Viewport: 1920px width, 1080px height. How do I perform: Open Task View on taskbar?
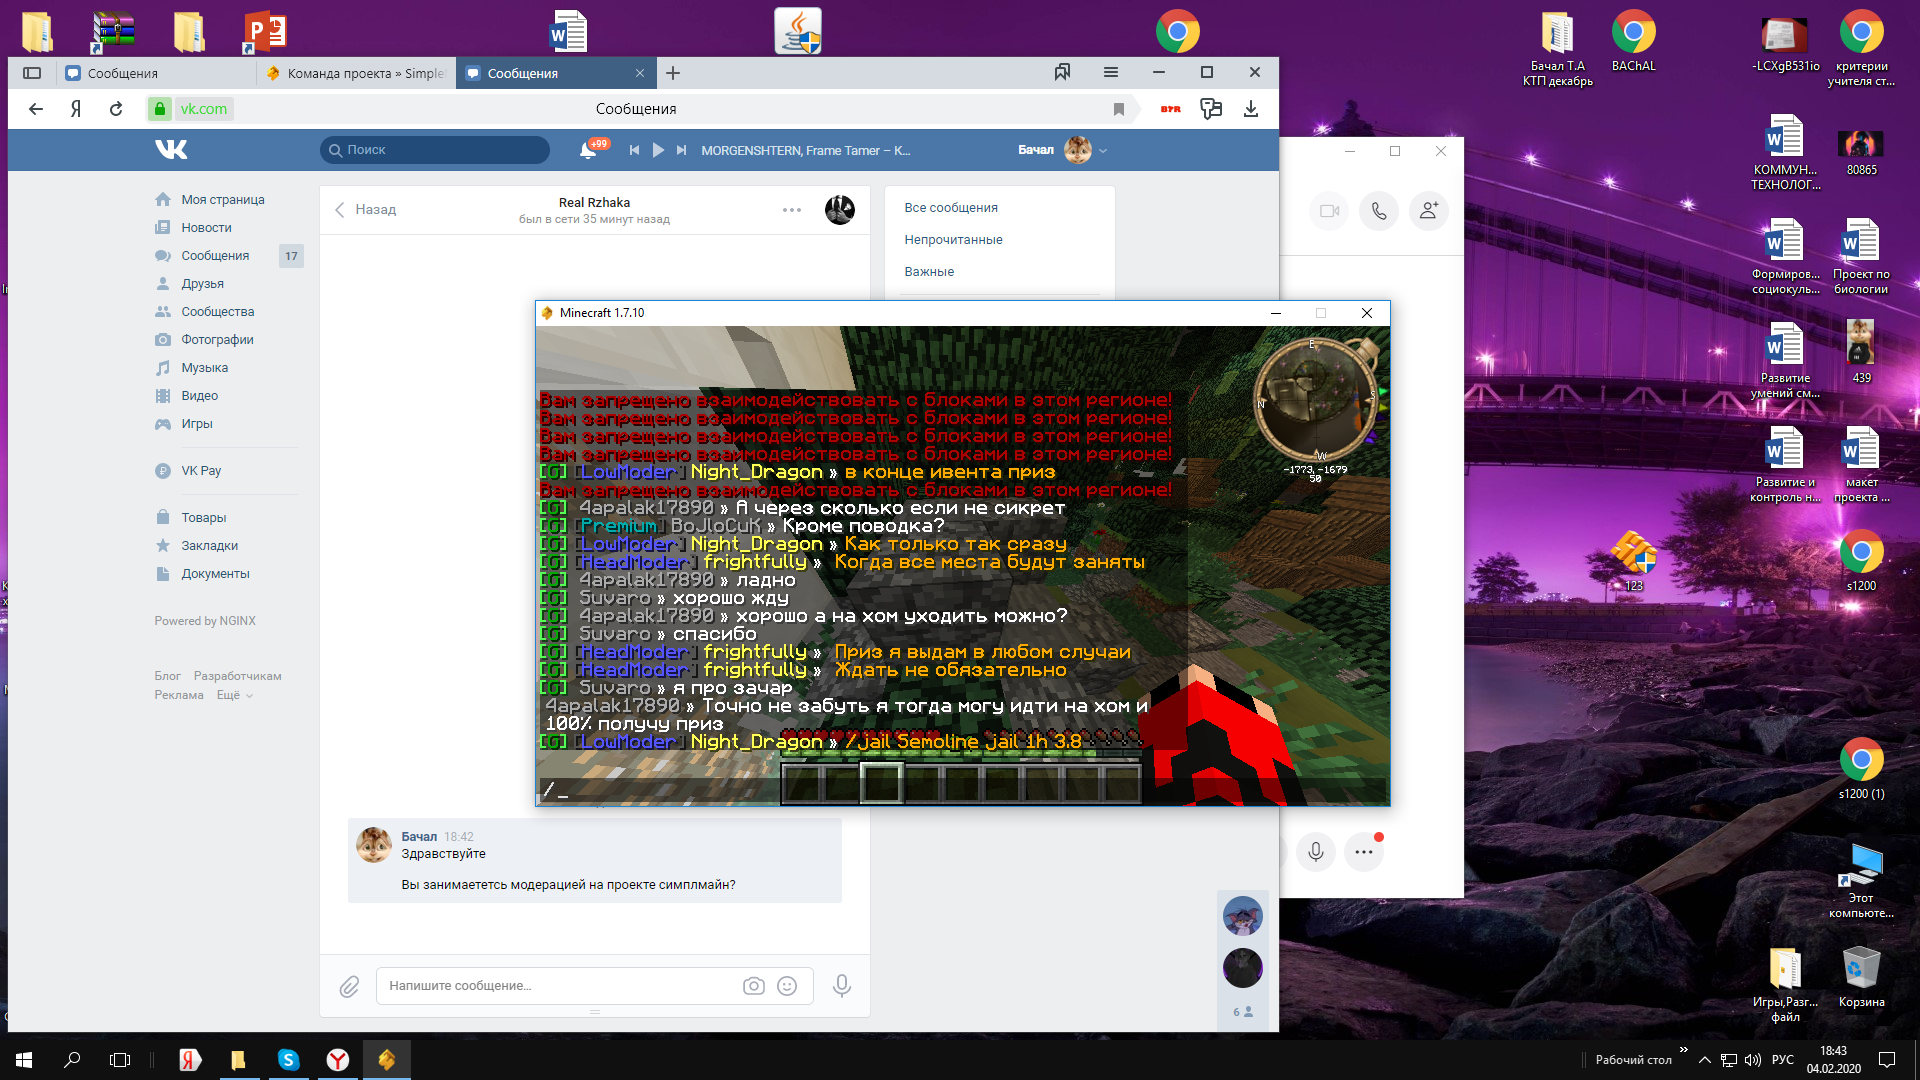120,1060
